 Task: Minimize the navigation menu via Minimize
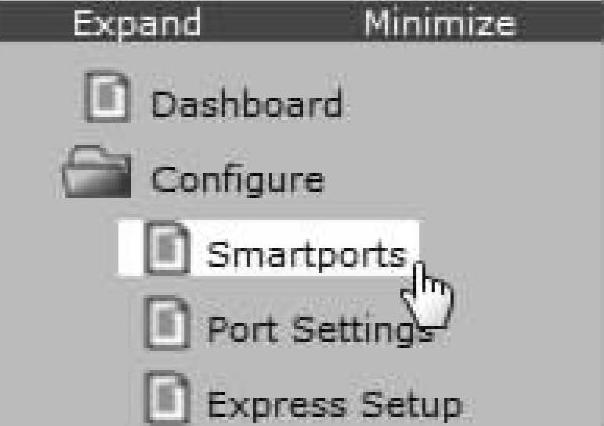coord(440,23)
